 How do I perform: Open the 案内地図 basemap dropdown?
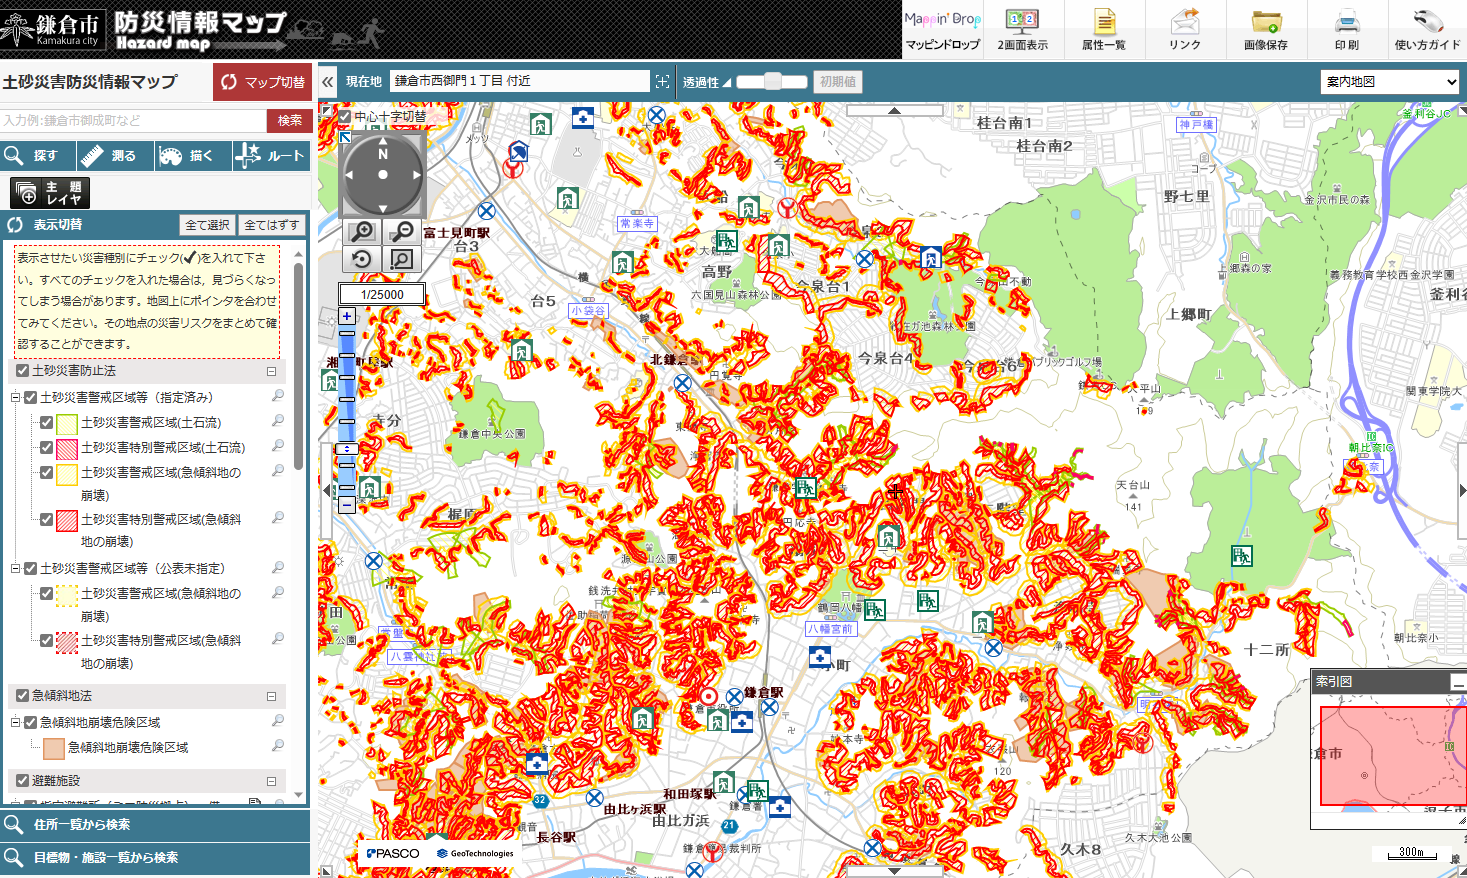1391,82
